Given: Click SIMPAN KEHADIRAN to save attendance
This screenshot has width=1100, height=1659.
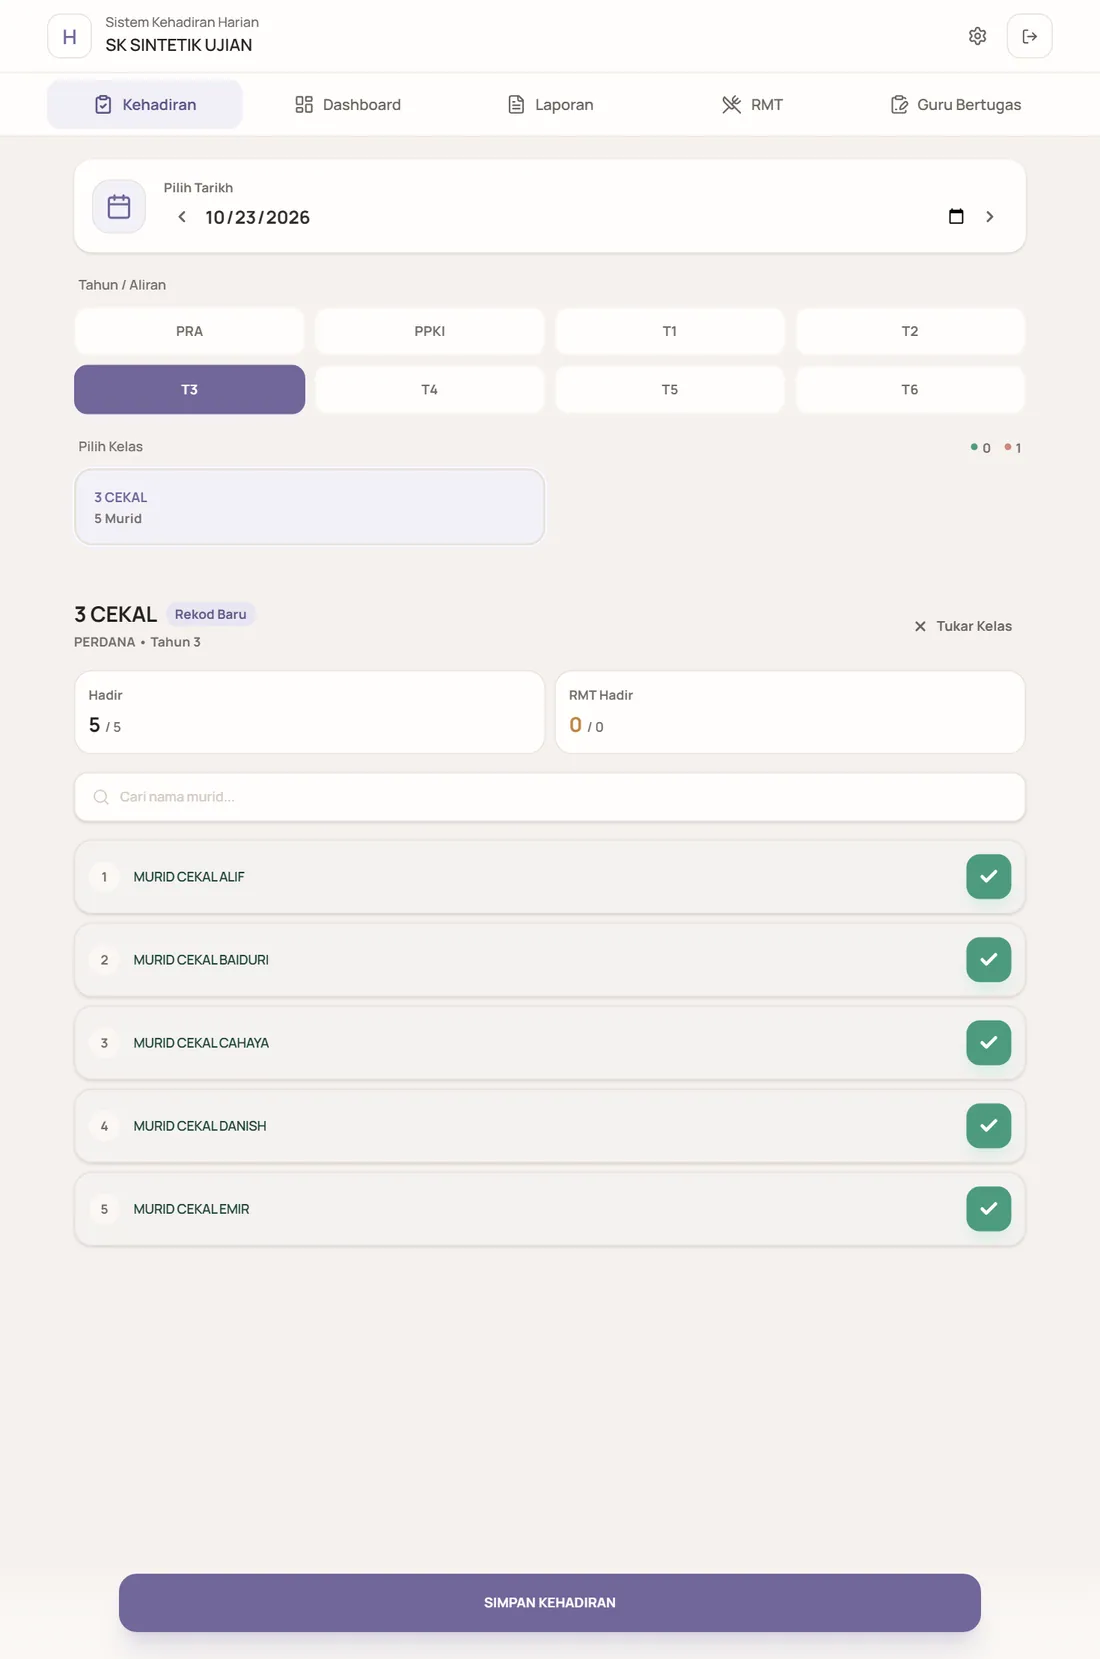Looking at the screenshot, I should [x=550, y=1602].
